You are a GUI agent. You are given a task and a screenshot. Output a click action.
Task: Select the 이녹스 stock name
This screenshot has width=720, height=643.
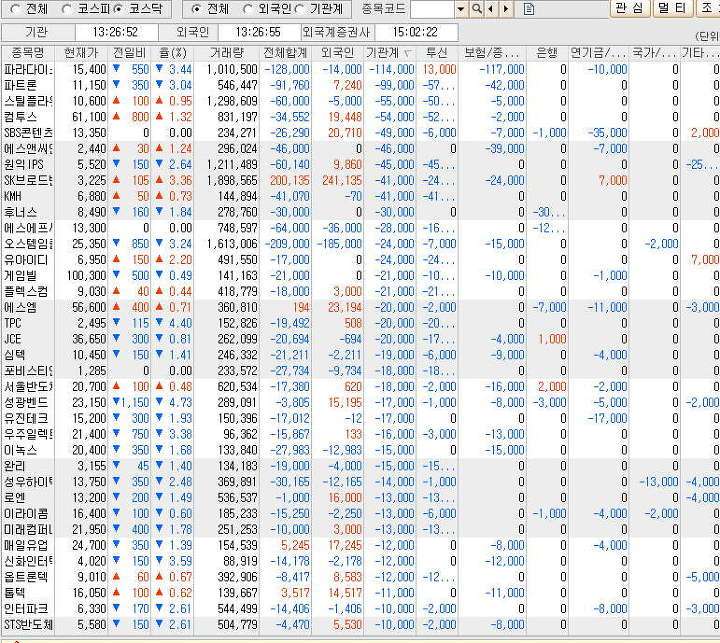(x=20, y=450)
